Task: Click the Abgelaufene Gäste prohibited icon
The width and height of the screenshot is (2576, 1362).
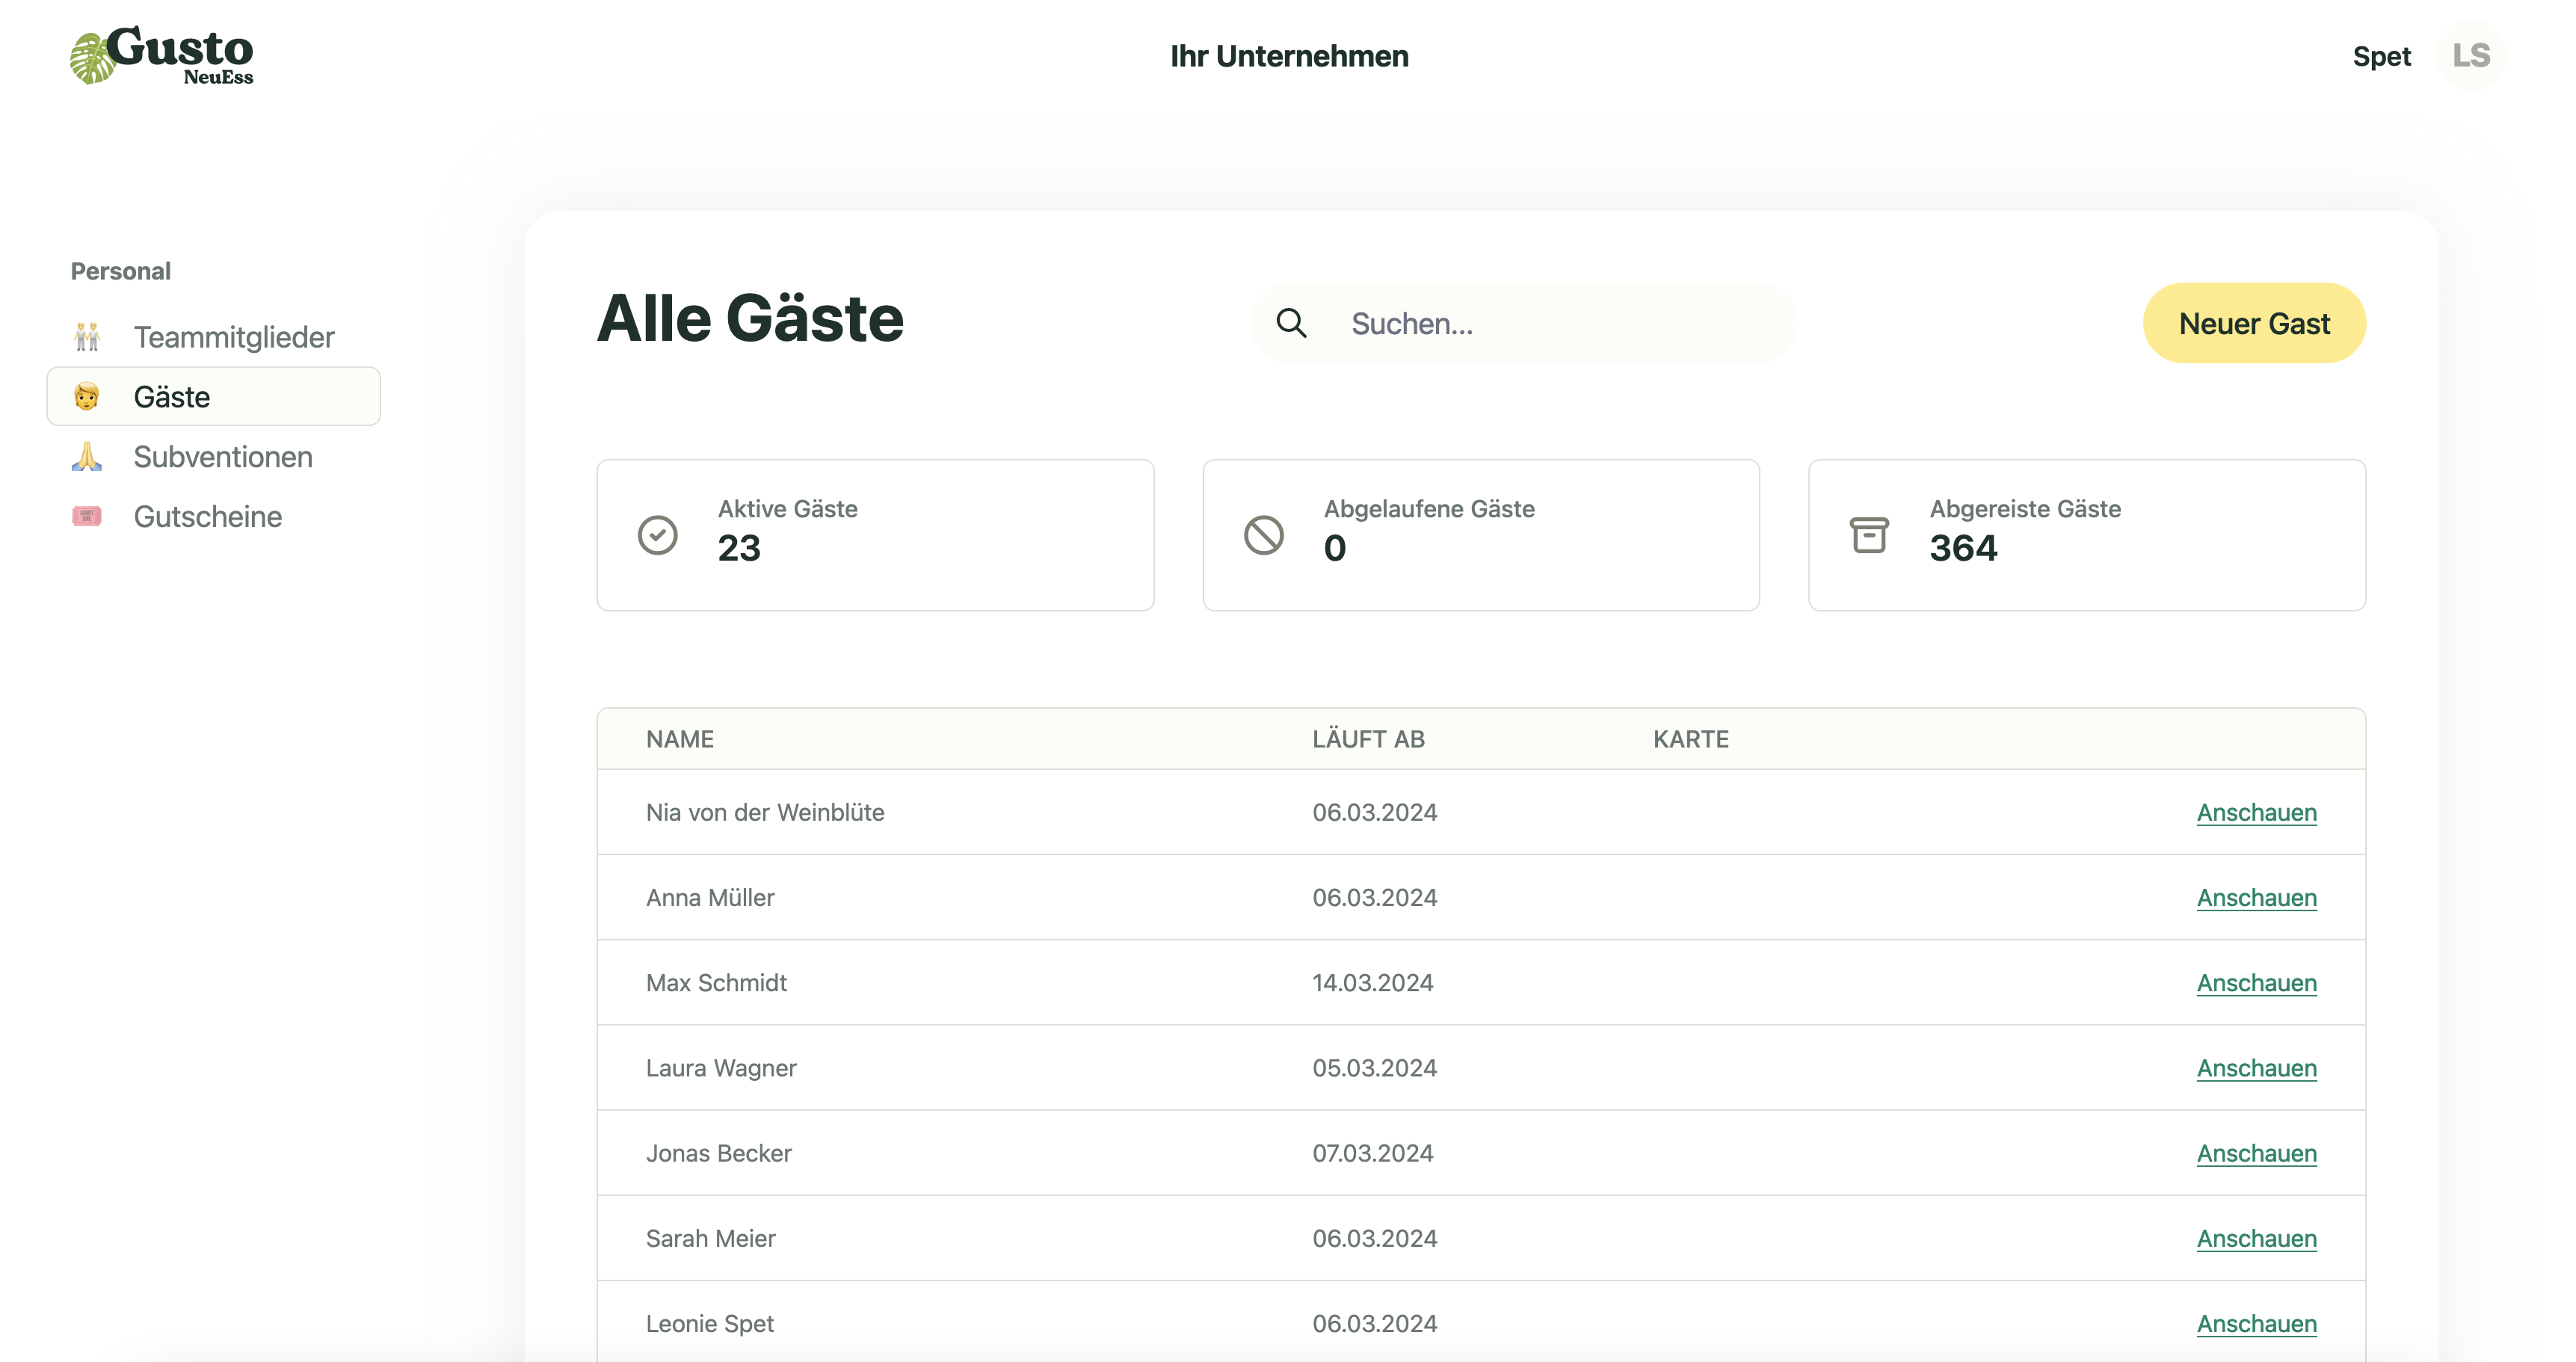Action: click(1264, 535)
